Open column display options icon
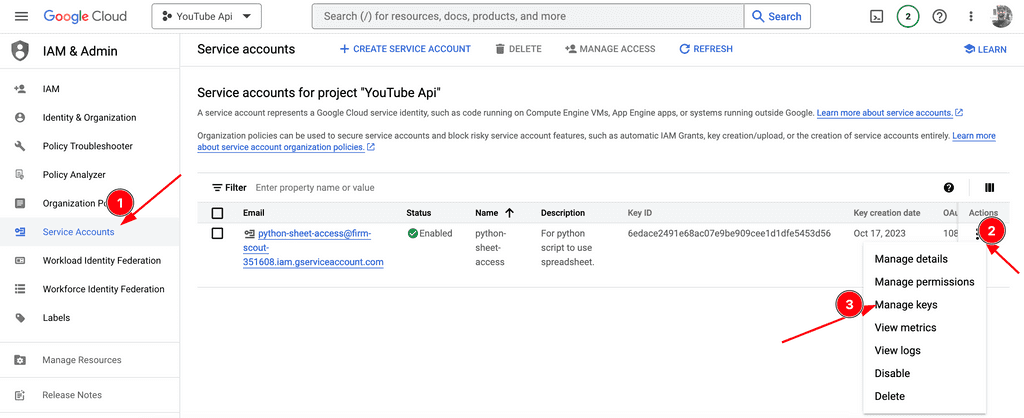The image size is (1024, 418). pyautogui.click(x=989, y=187)
